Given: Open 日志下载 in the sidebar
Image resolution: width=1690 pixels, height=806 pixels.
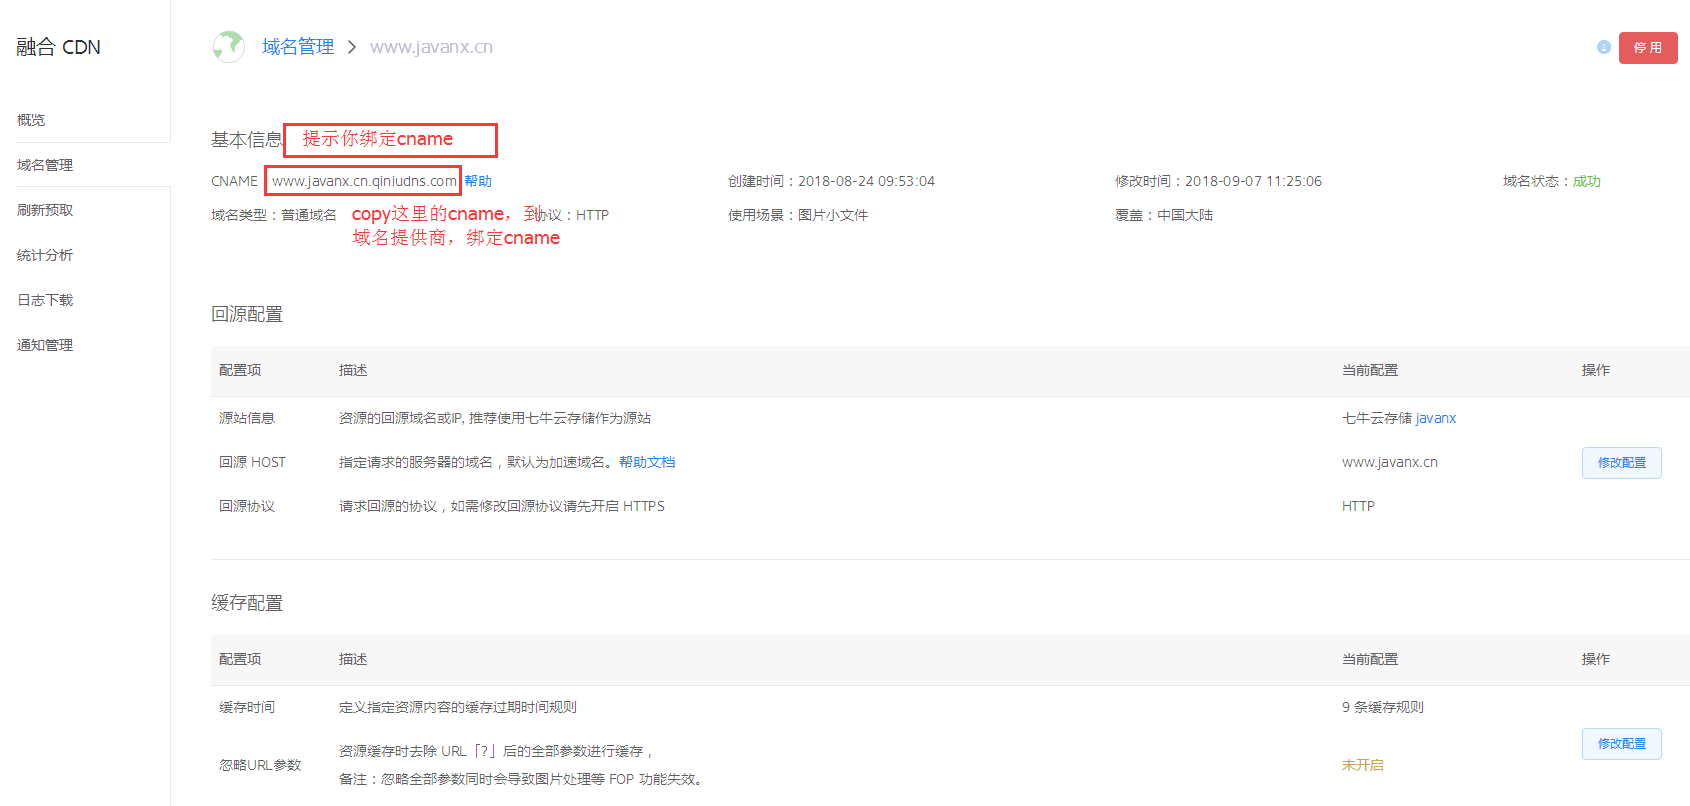Looking at the screenshot, I should (45, 300).
